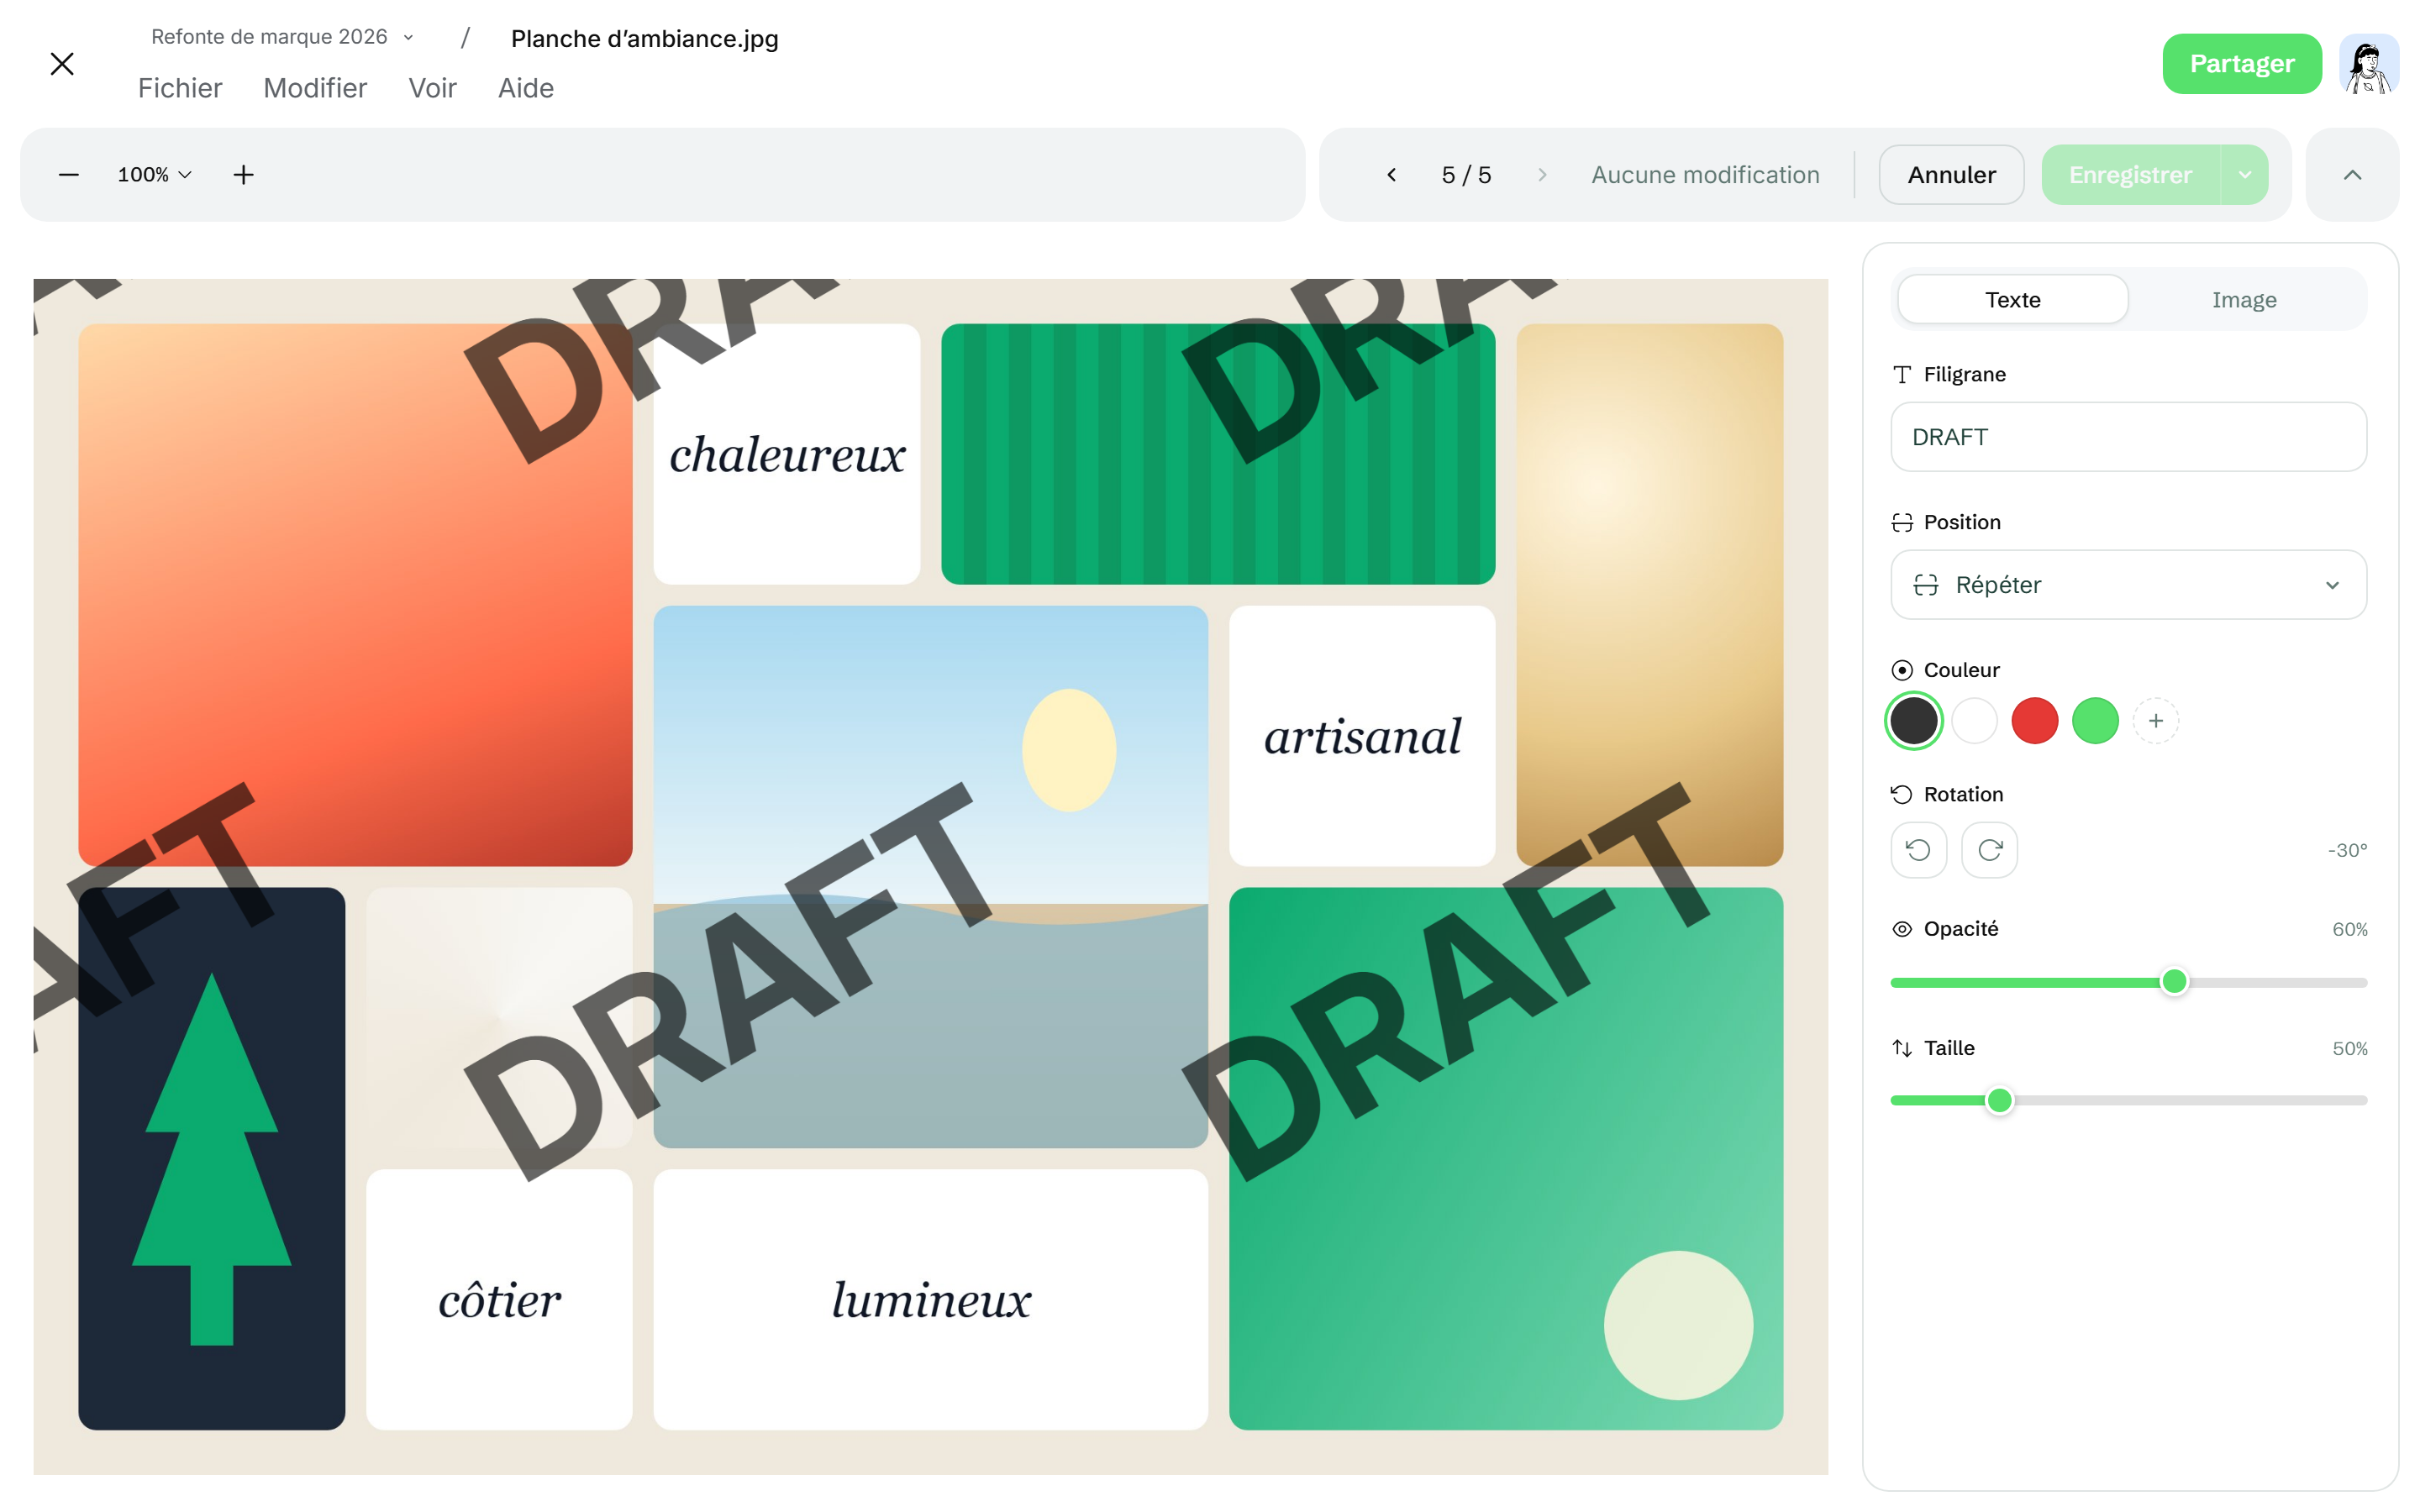This screenshot has height=1512, width=2420.
Task: Click the Aucune modification status text
Action: click(1705, 175)
